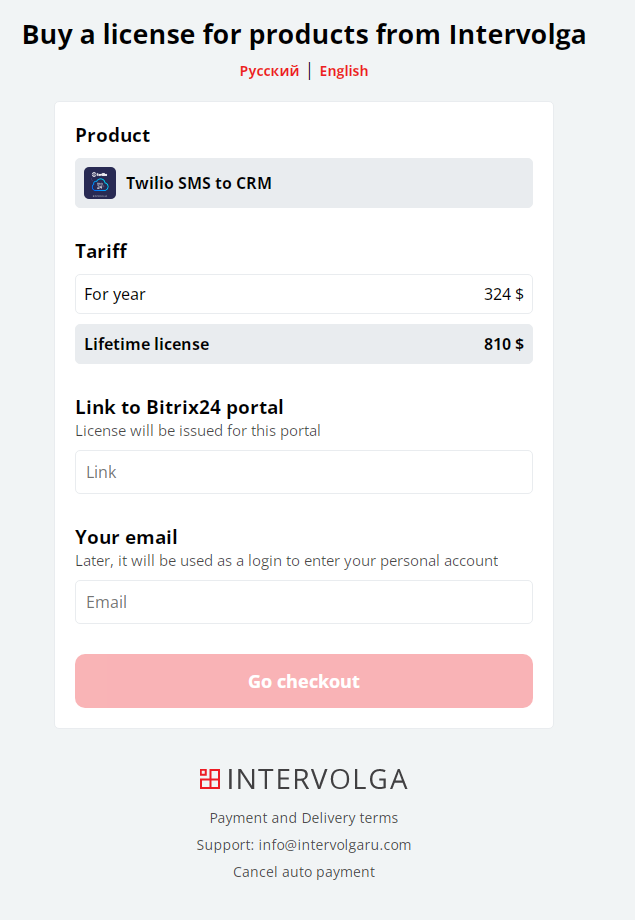Focus the Bitrix24 portal Link field

tap(304, 472)
